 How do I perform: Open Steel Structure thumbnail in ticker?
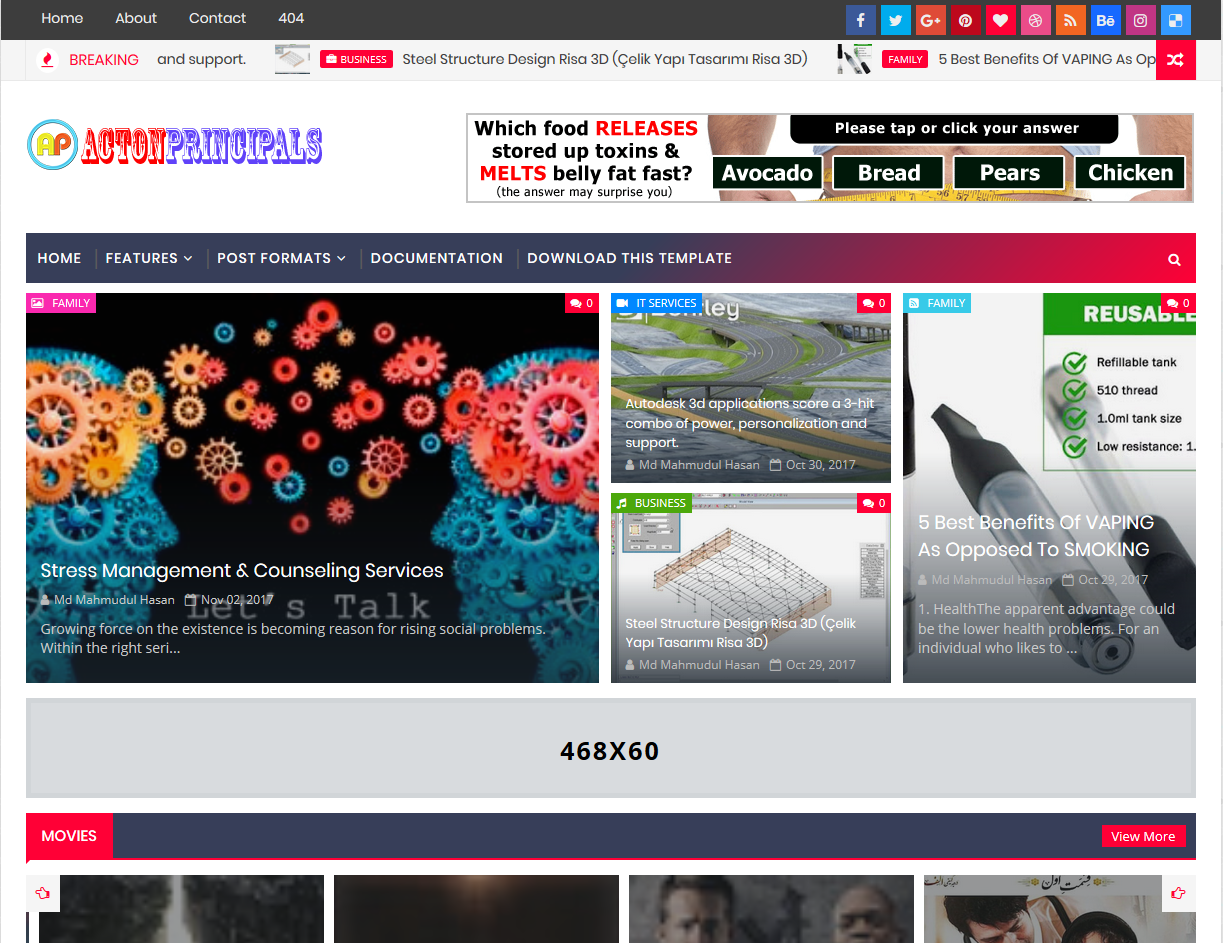pyautogui.click(x=292, y=59)
